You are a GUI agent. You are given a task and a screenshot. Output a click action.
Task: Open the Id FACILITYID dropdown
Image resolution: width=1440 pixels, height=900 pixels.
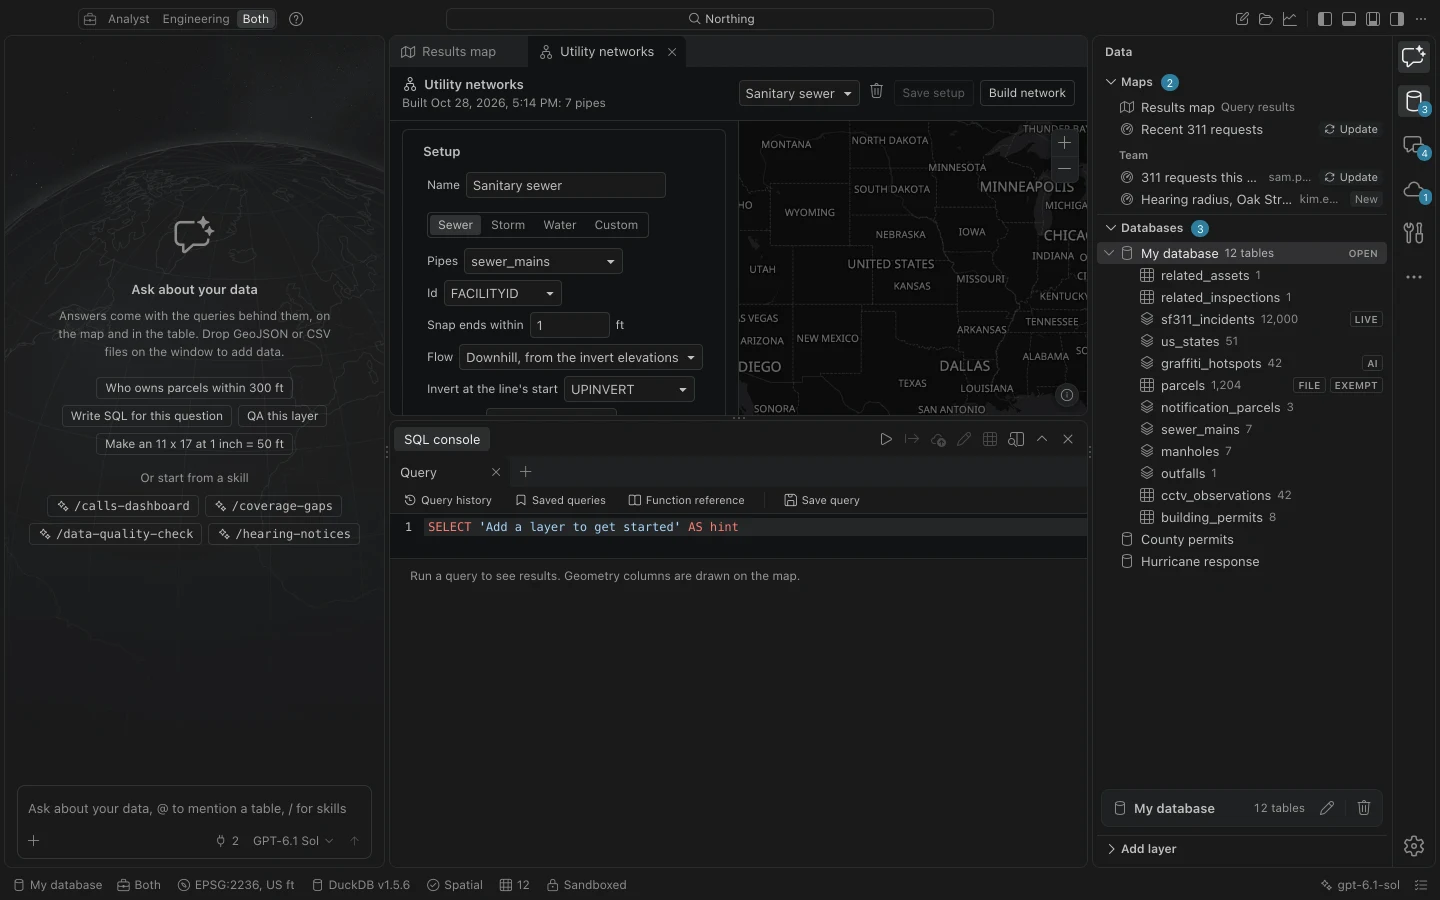click(503, 293)
